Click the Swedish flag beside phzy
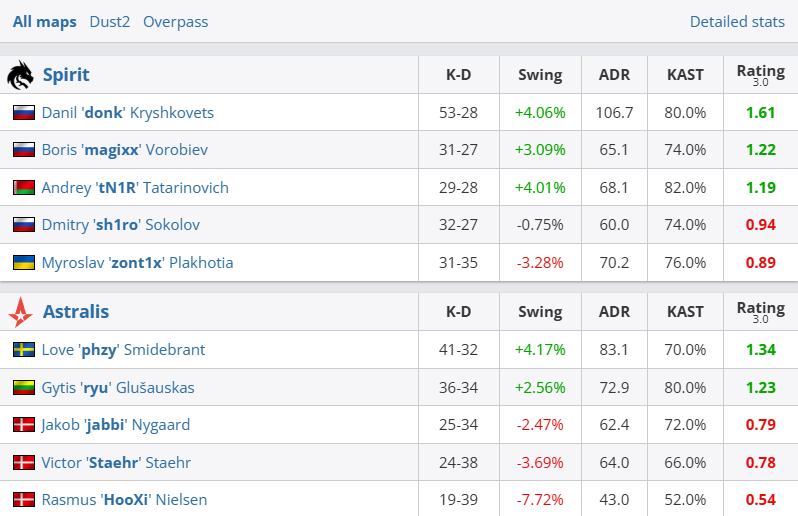798x516 pixels. coord(23,350)
